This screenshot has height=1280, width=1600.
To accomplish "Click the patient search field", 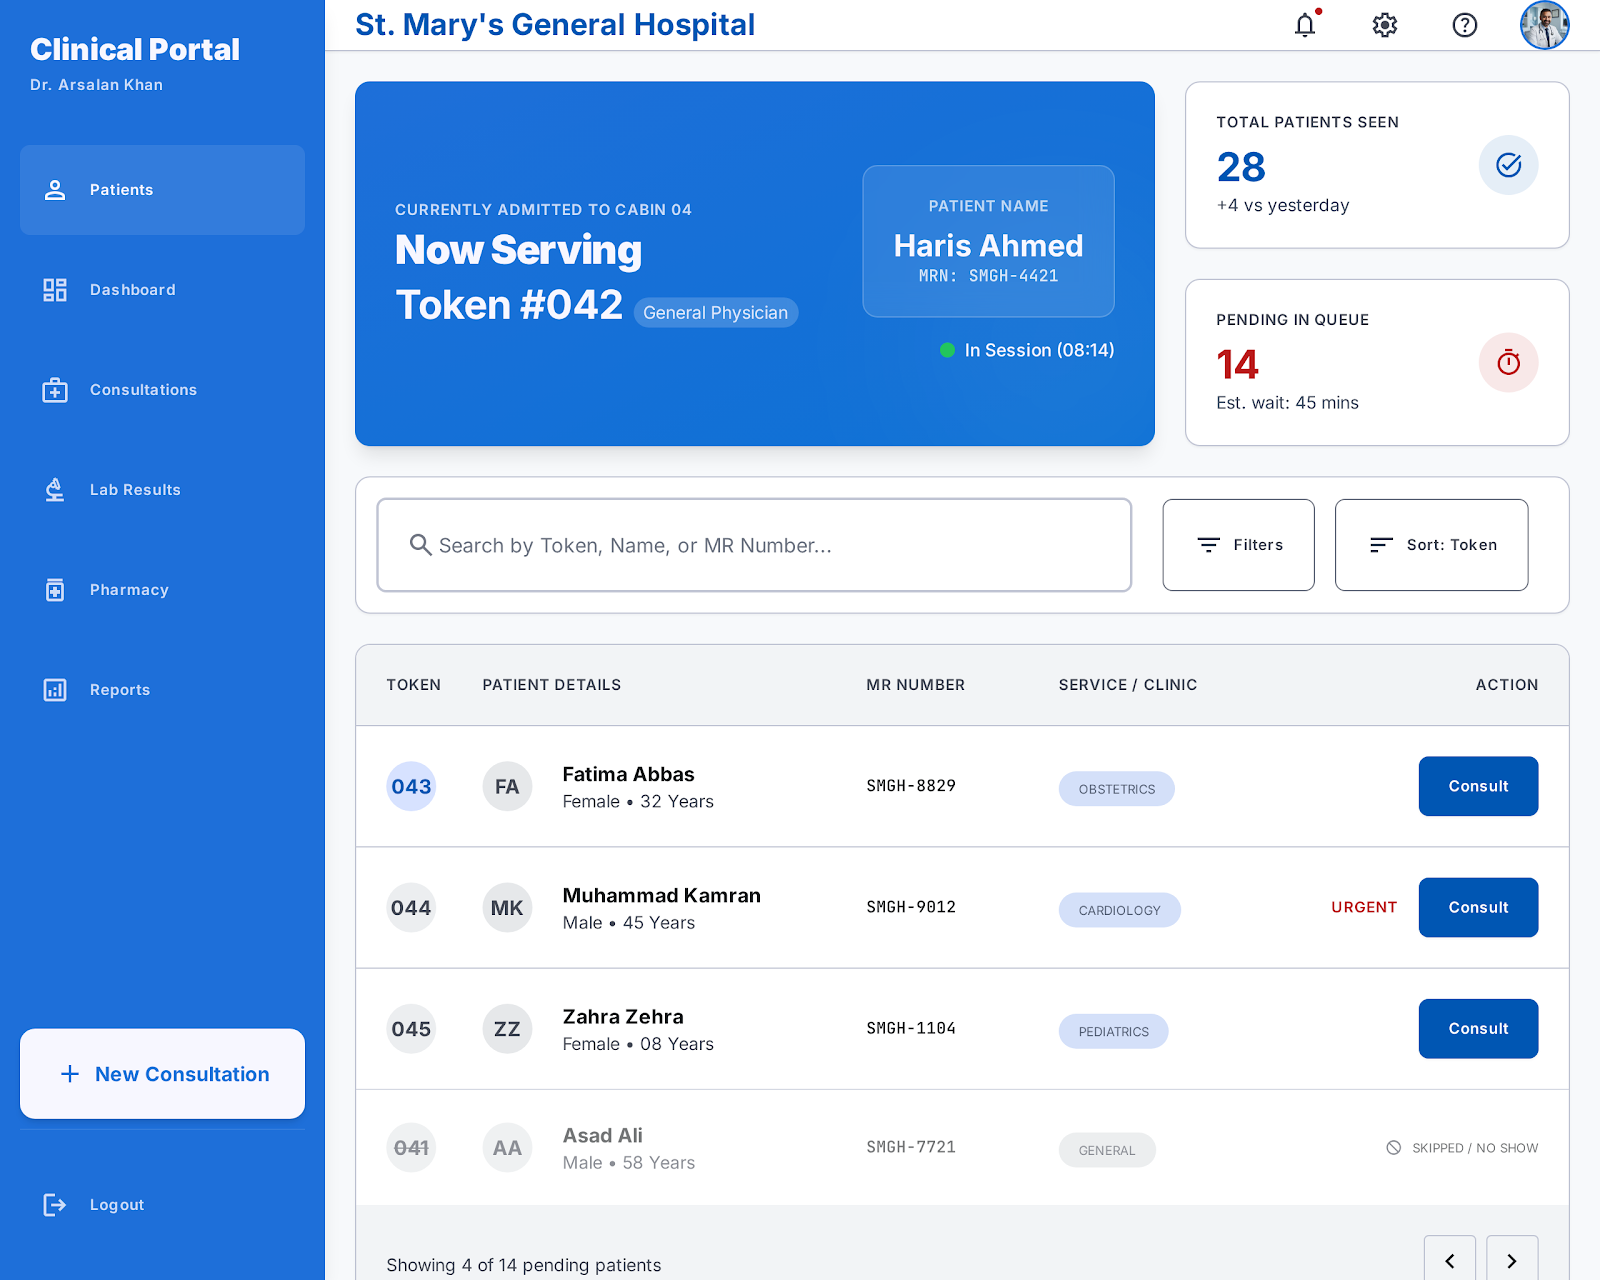I will click(x=754, y=545).
